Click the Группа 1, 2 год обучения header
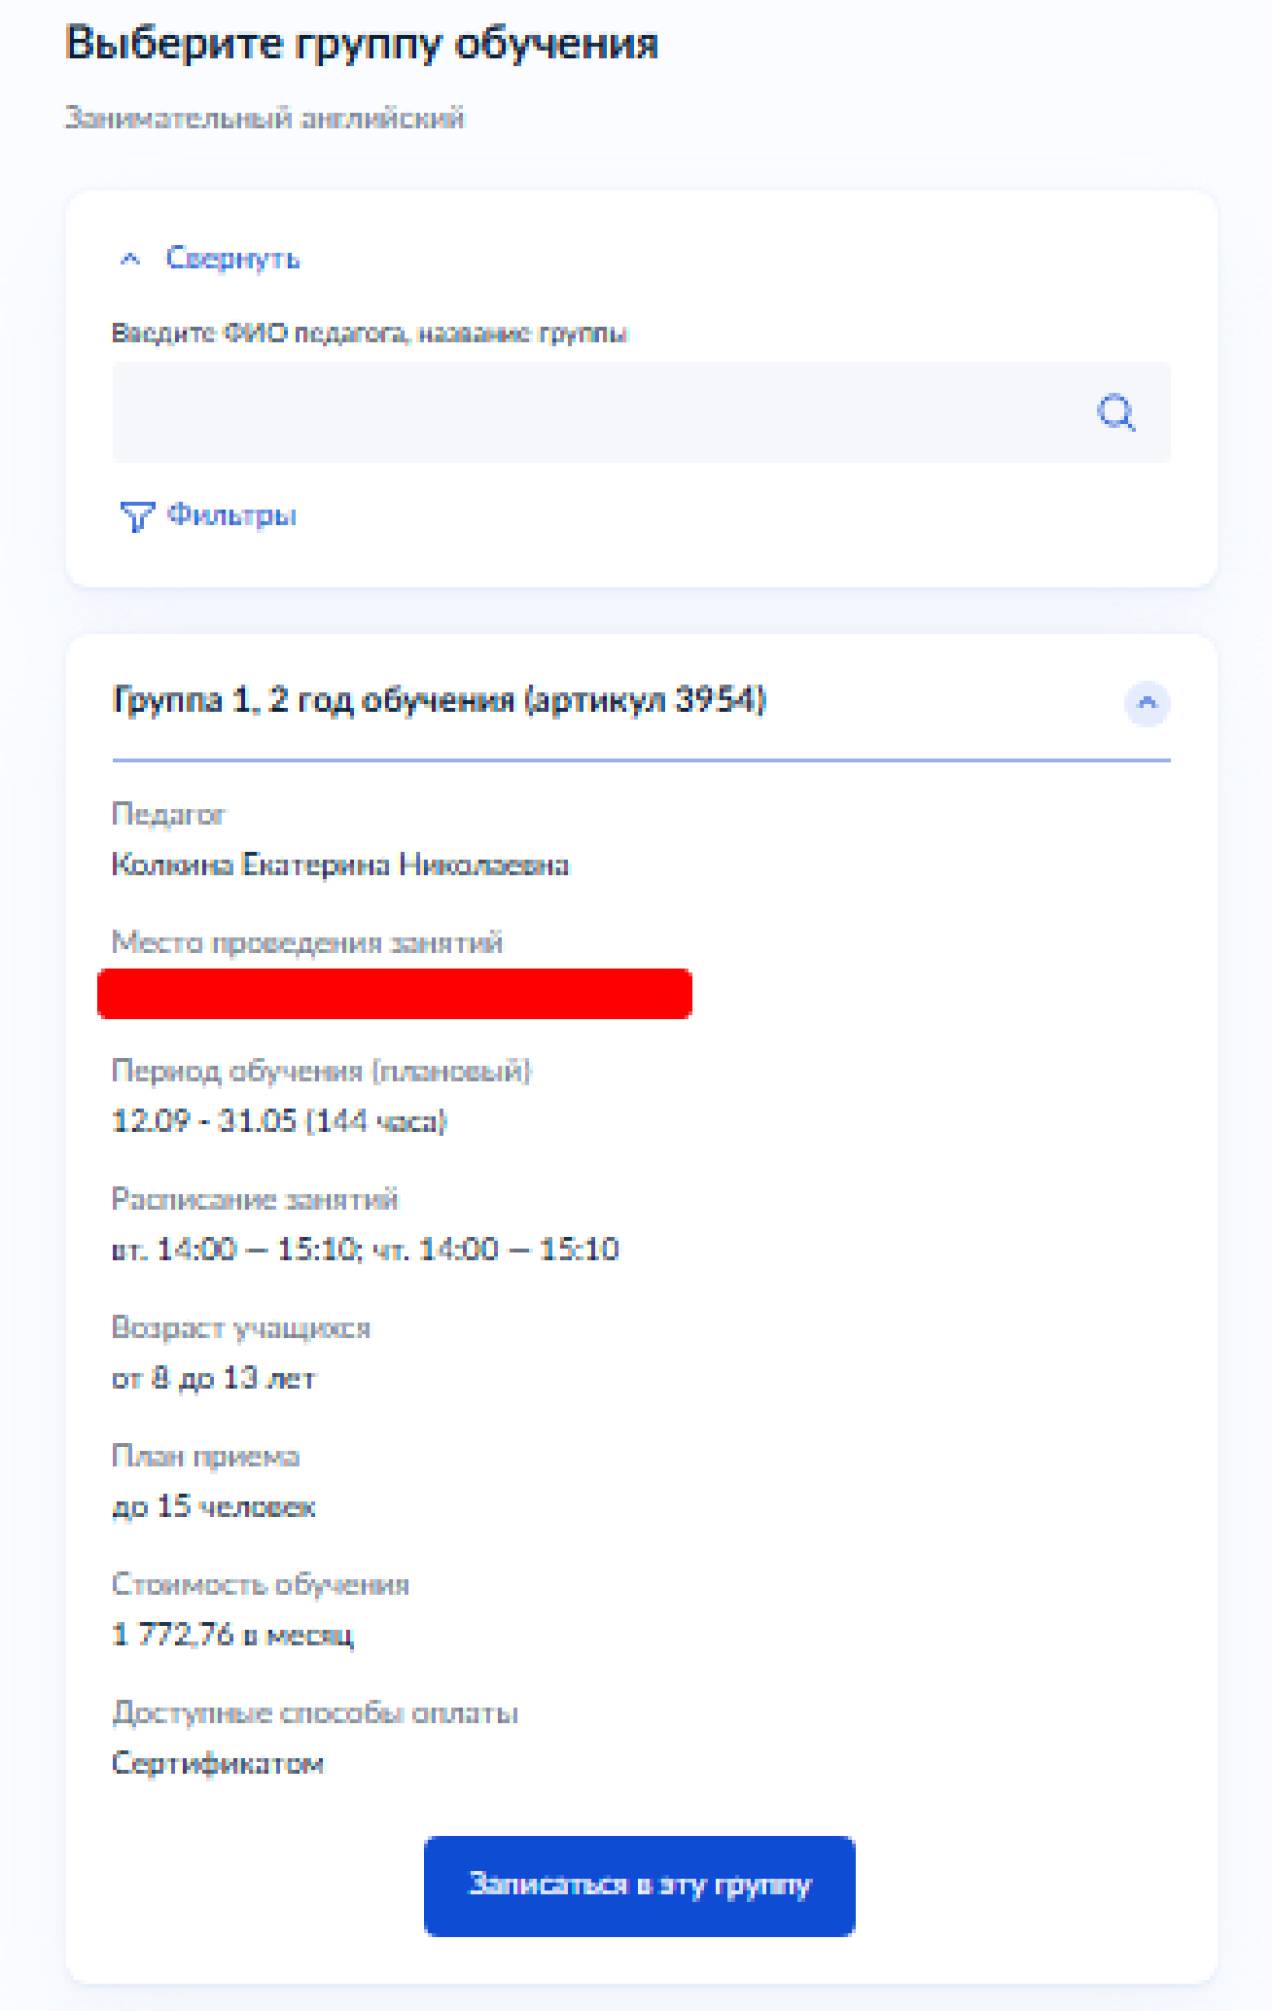This screenshot has height=2011, width=1272. (438, 700)
